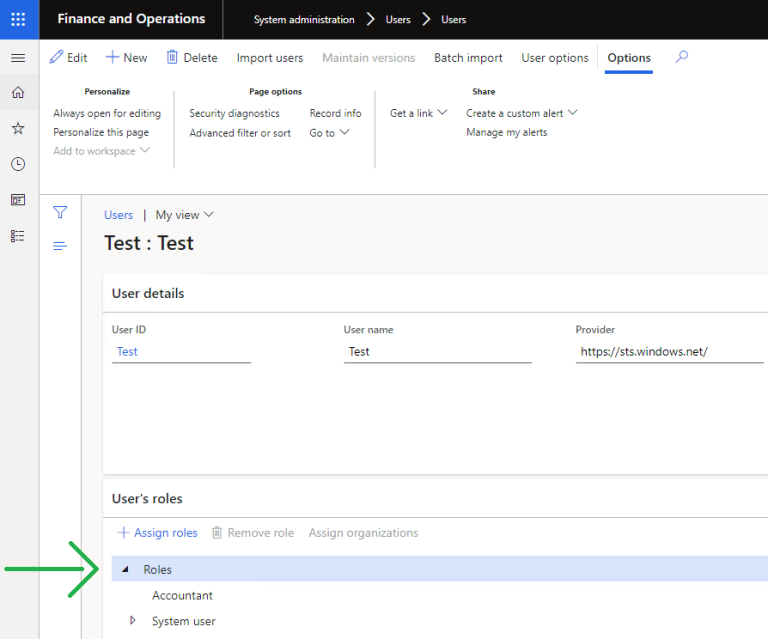Click System administration breadcrumb
Image resolution: width=768 pixels, height=639 pixels.
[x=304, y=20]
